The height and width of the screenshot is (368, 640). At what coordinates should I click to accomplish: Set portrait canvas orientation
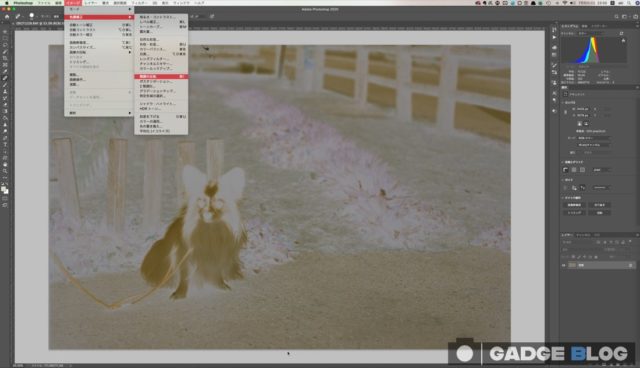[579, 124]
